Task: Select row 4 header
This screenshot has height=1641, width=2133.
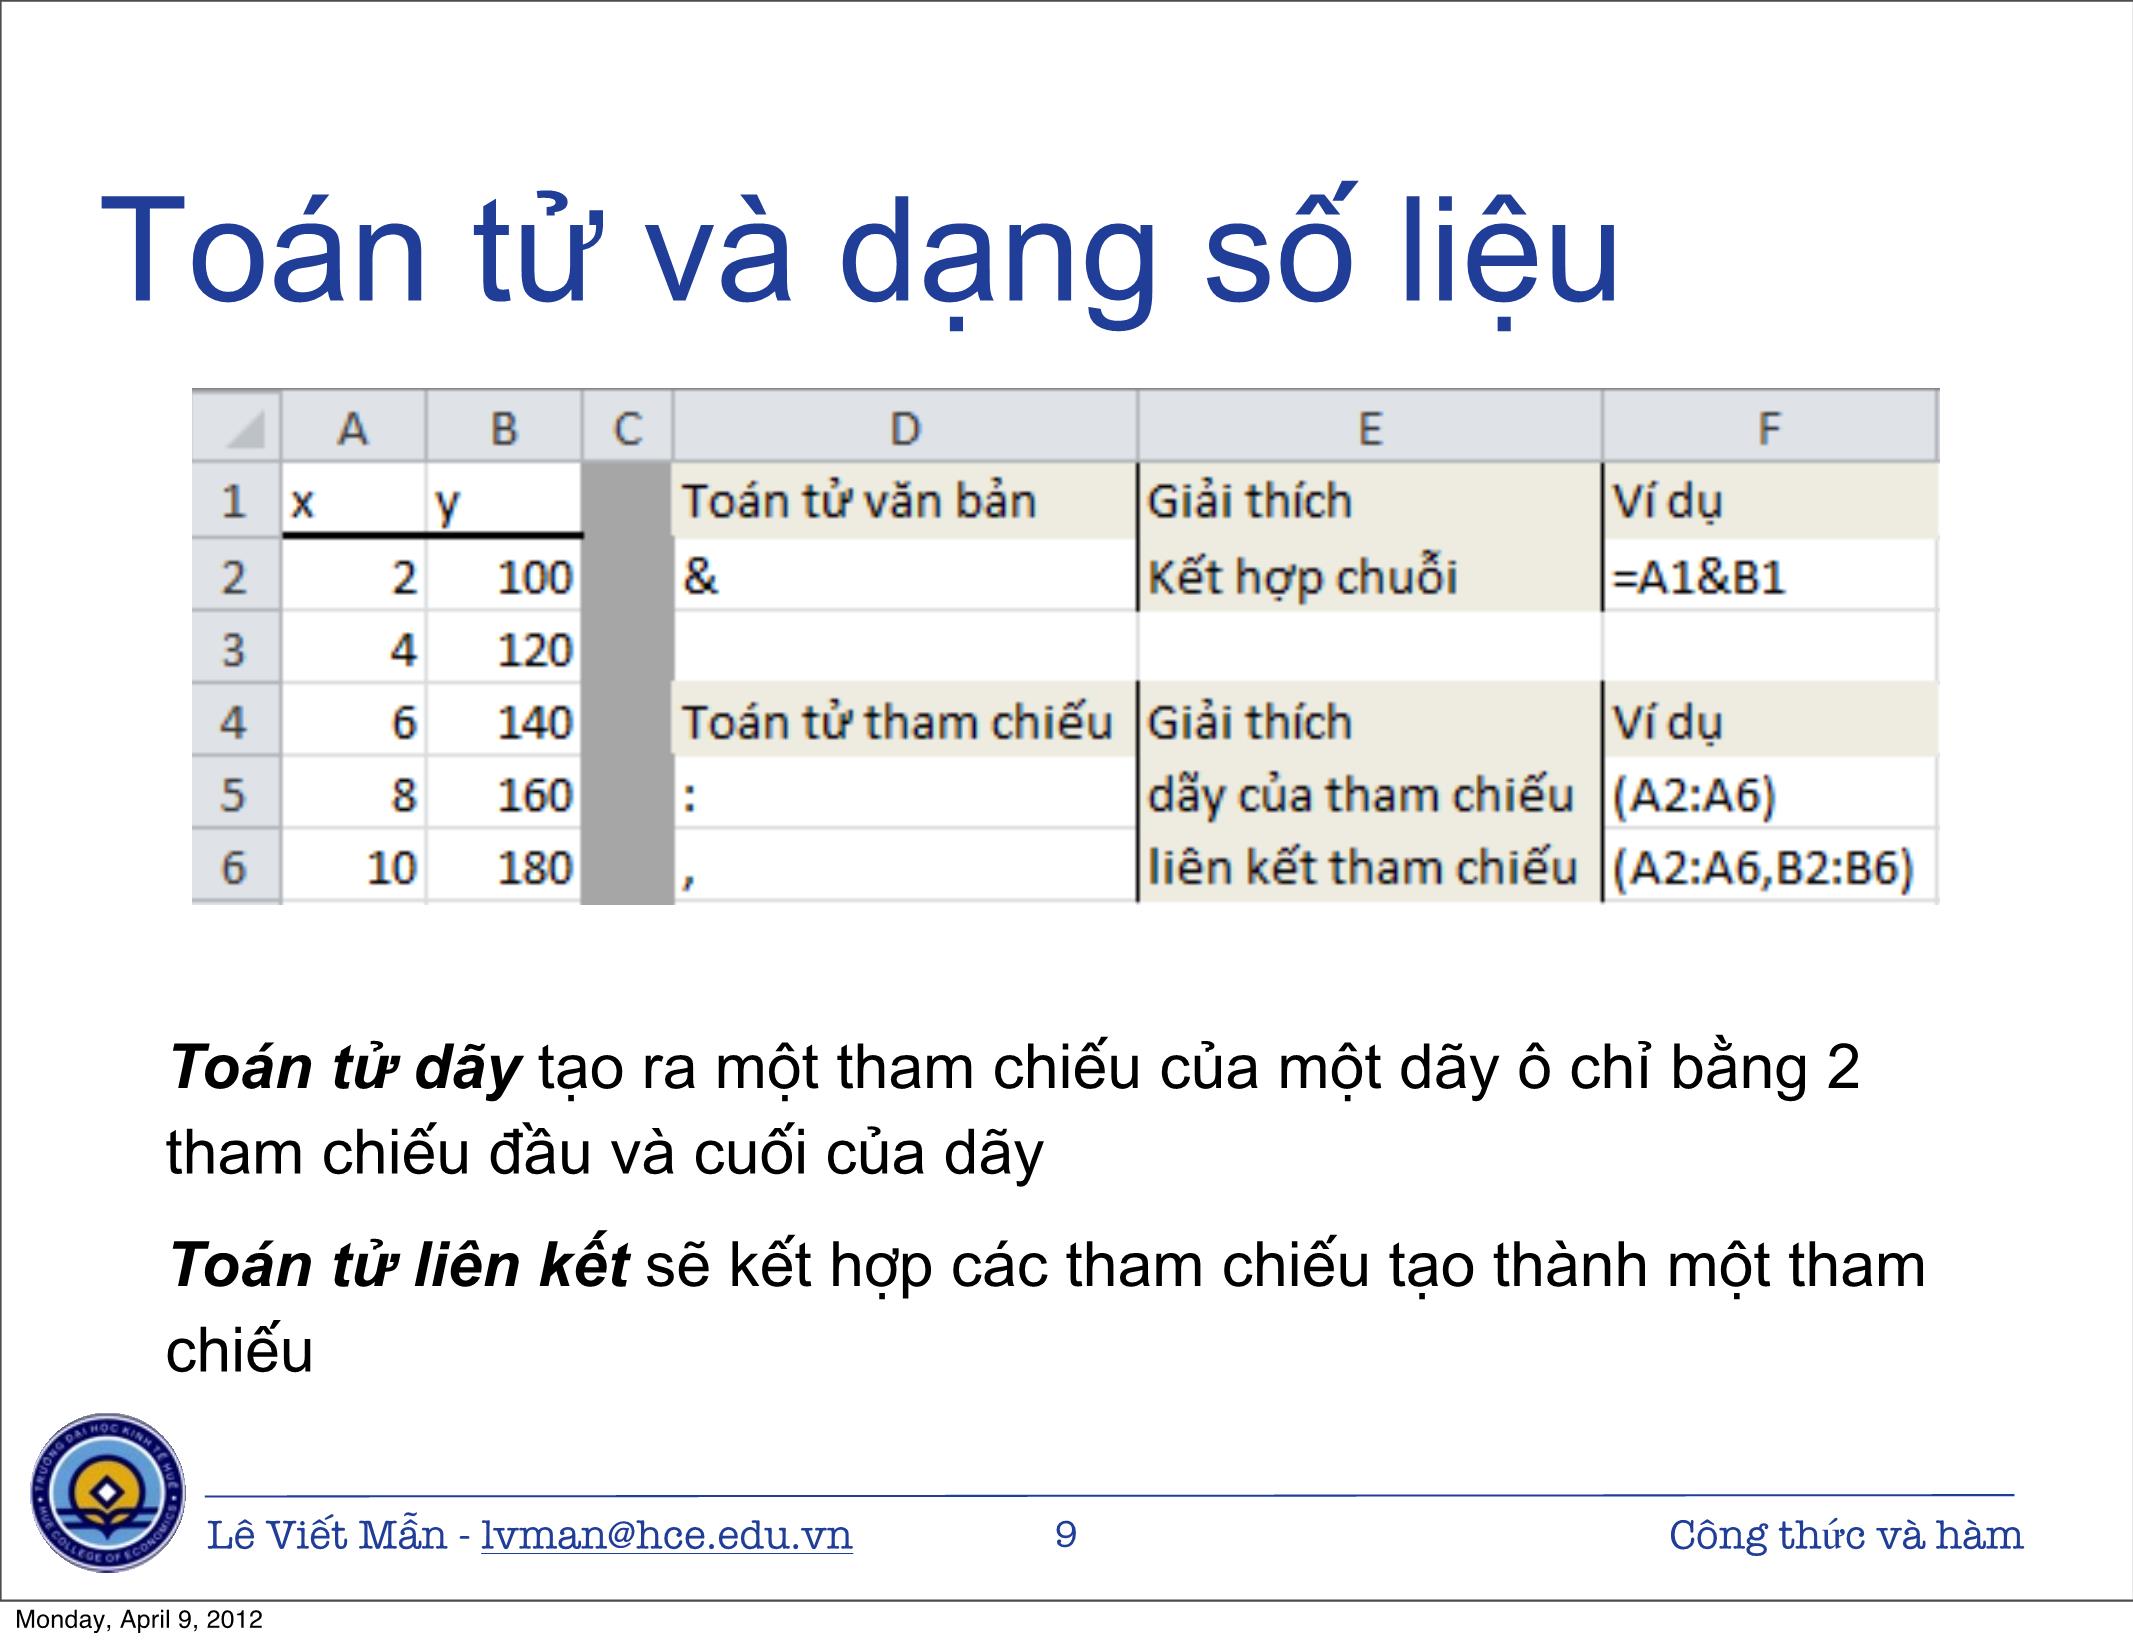Action: coord(236,720)
